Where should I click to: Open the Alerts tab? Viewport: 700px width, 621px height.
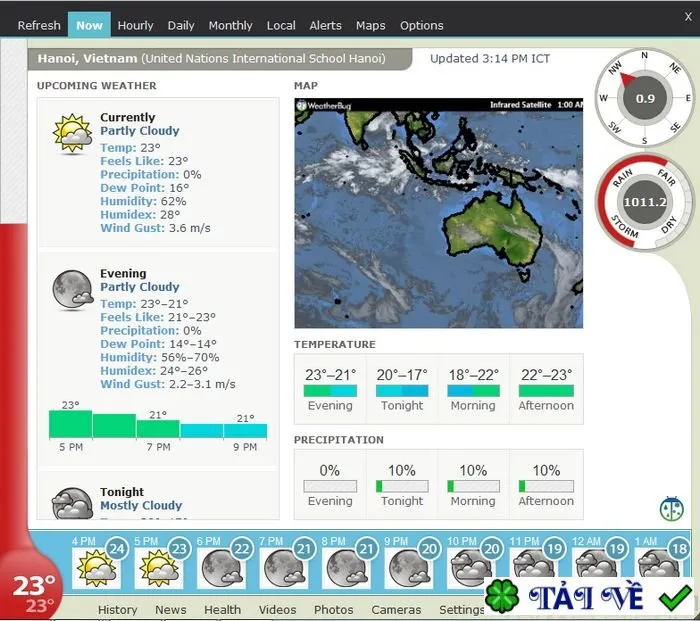(x=325, y=25)
